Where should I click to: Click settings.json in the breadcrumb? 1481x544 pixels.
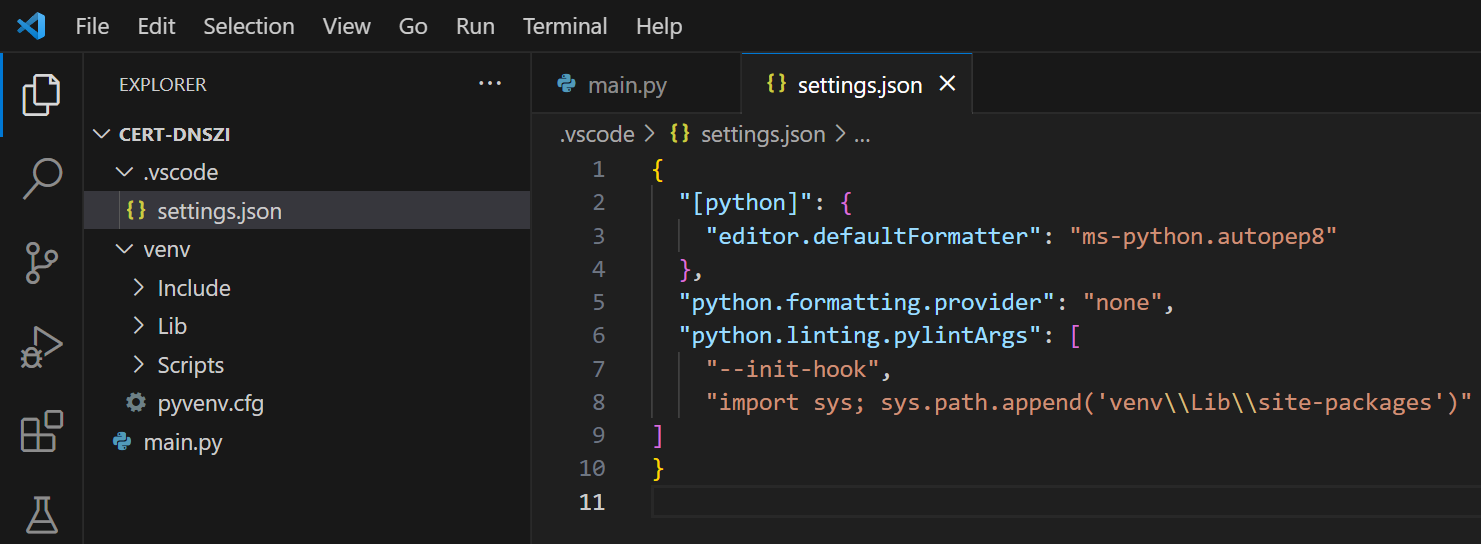click(x=763, y=134)
